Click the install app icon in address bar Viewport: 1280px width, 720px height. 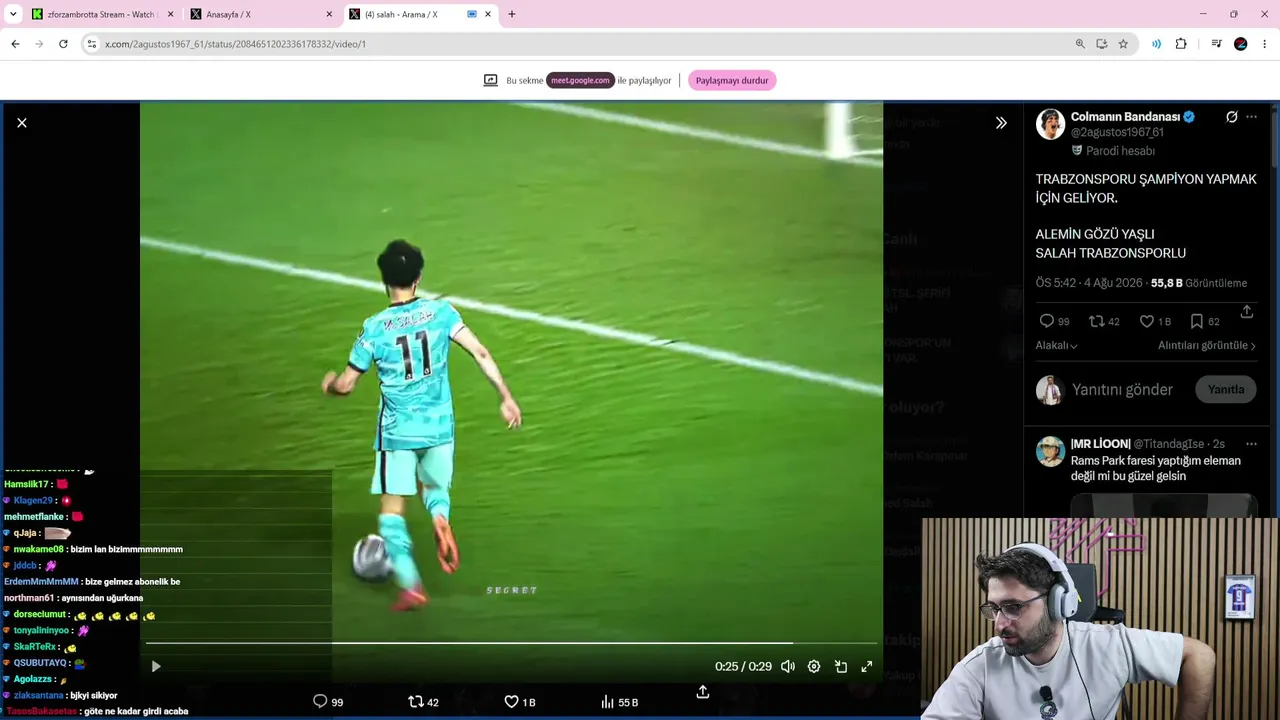[1101, 44]
